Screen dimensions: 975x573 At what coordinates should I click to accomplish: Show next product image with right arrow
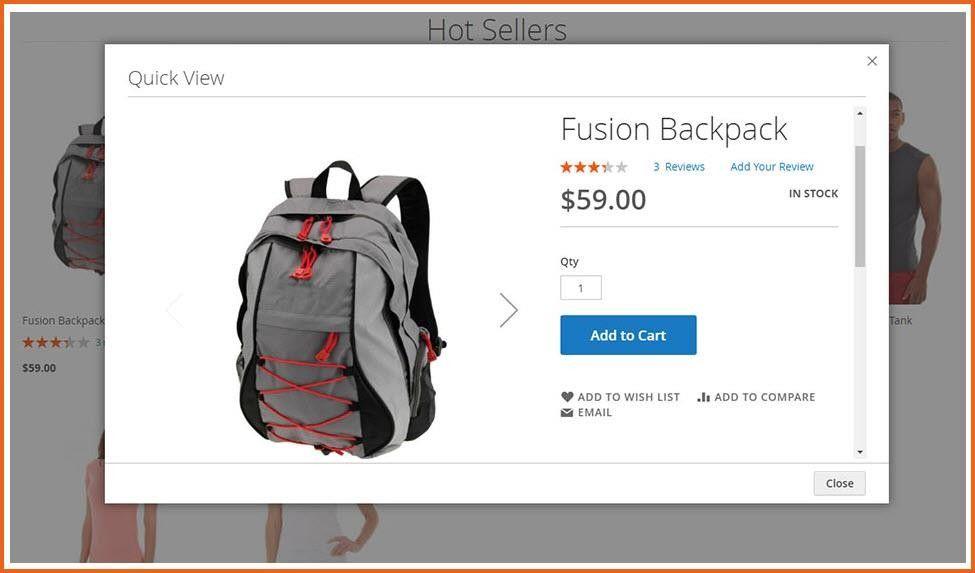pyautogui.click(x=509, y=309)
